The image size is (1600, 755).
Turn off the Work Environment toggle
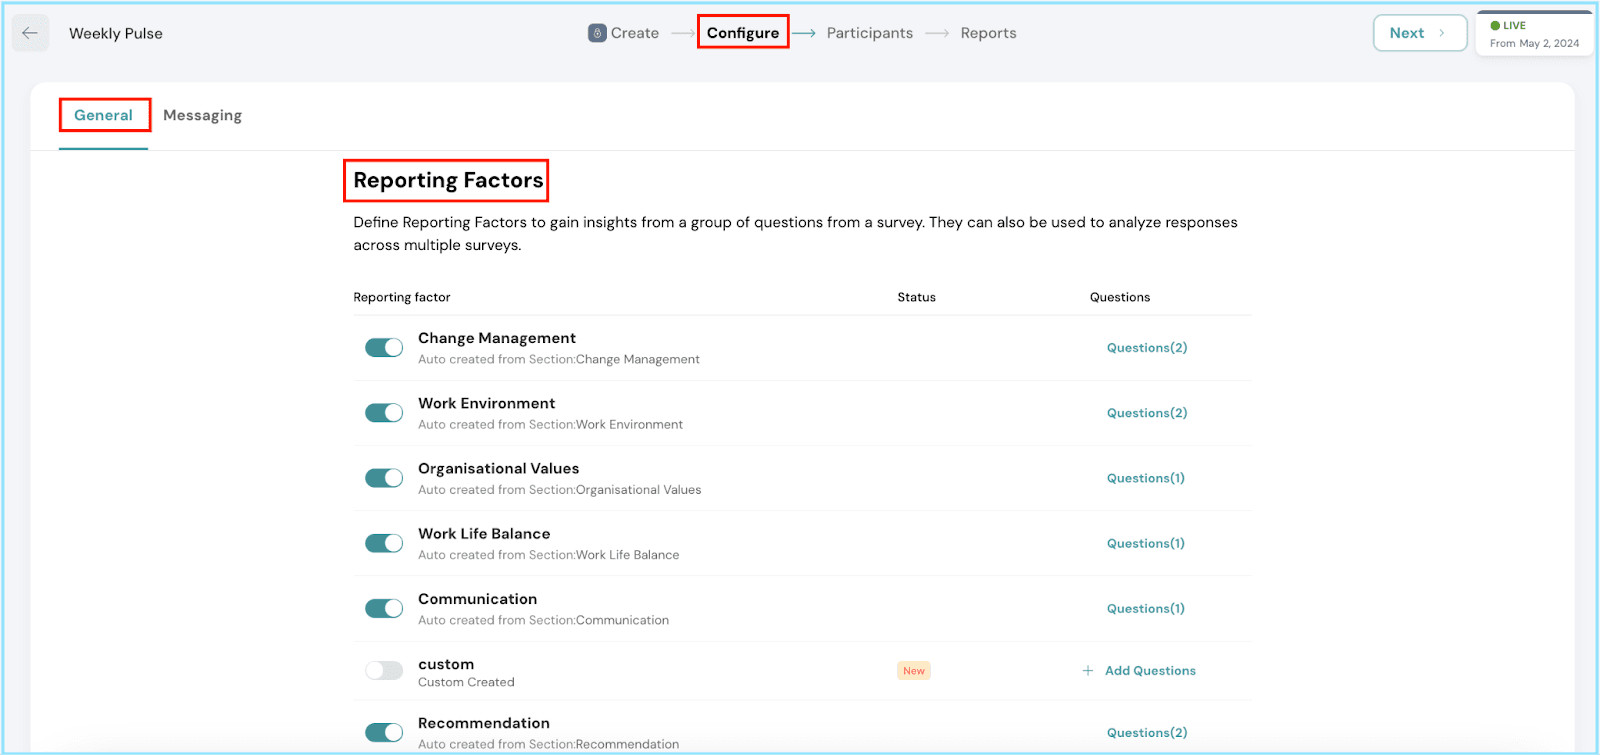pyautogui.click(x=384, y=413)
